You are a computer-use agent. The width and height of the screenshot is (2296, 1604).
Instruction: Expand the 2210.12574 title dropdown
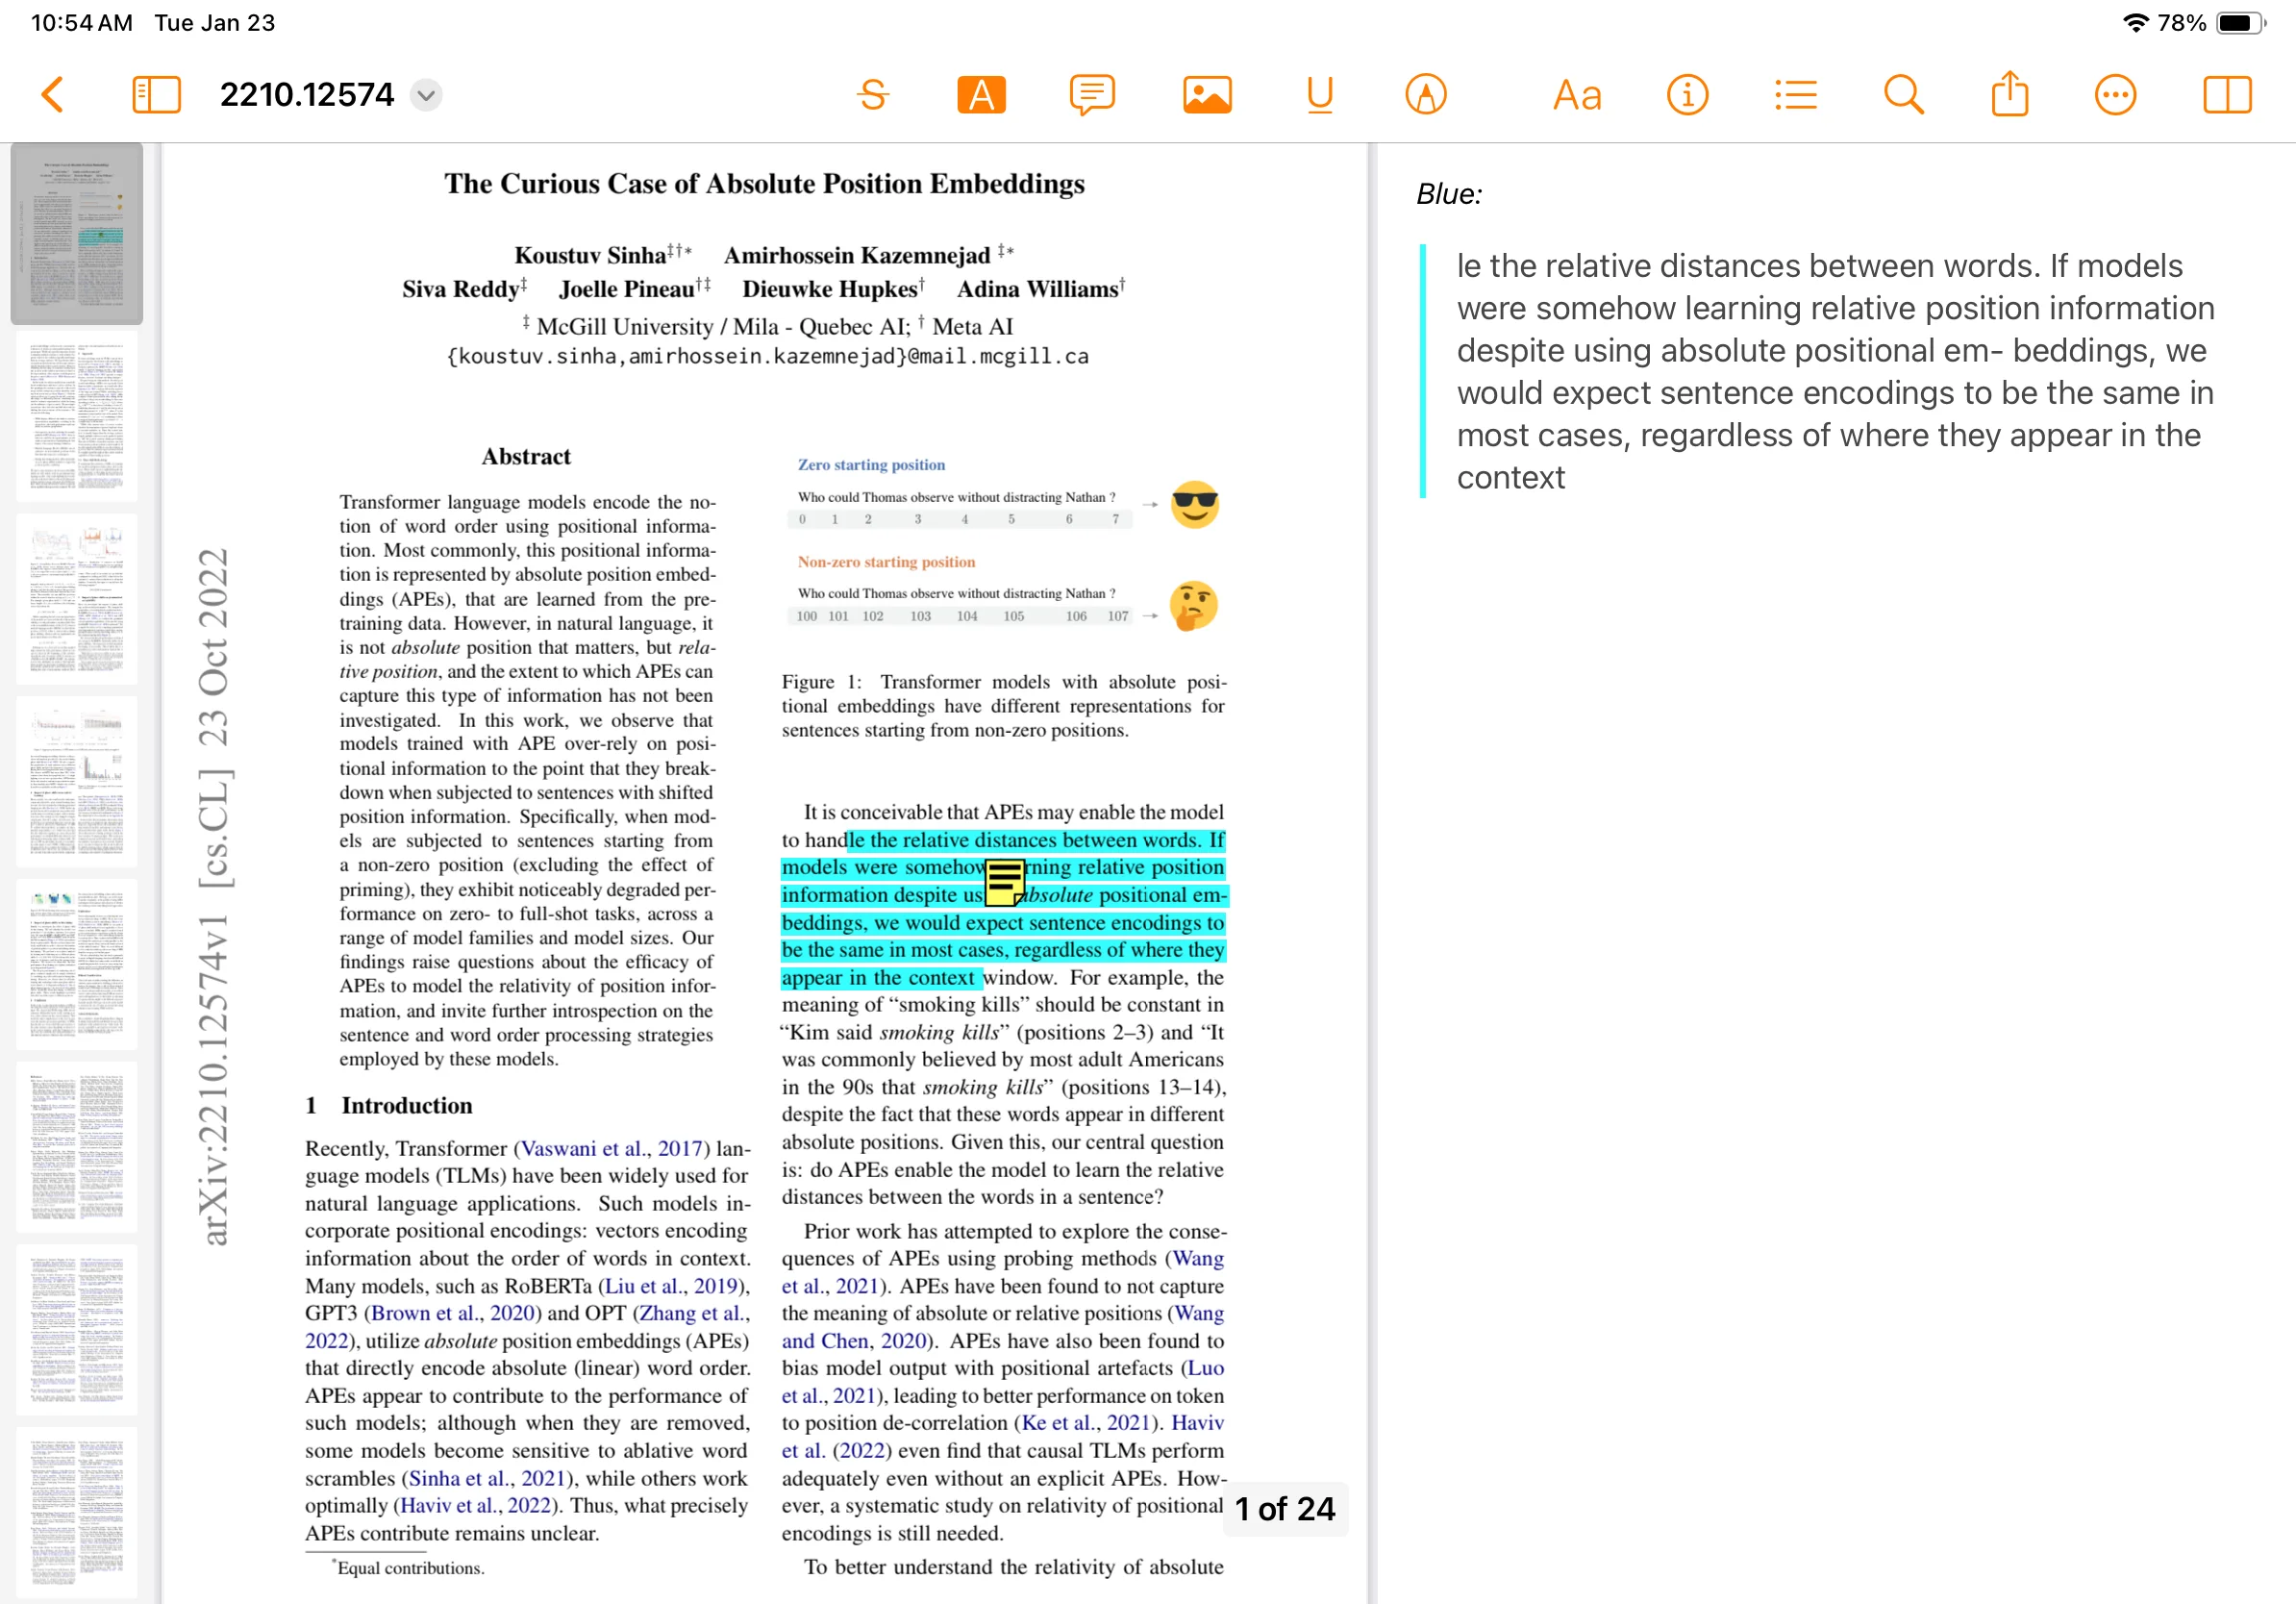[425, 94]
